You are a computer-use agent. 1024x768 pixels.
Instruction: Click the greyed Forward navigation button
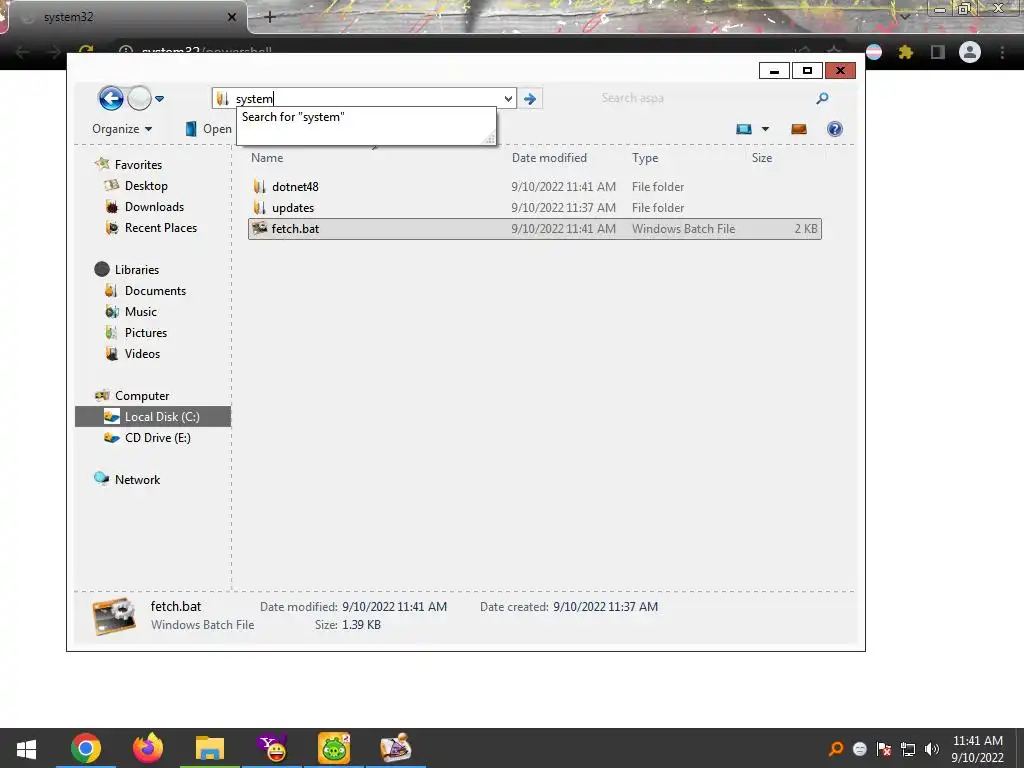pyautogui.click(x=139, y=99)
